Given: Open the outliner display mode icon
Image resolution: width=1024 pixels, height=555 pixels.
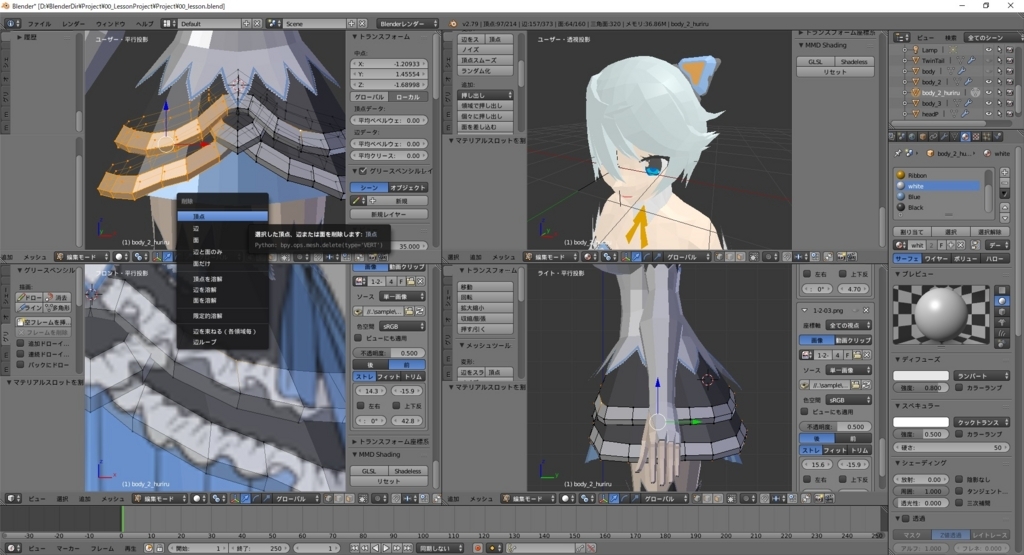Looking at the screenshot, I should (902, 37).
